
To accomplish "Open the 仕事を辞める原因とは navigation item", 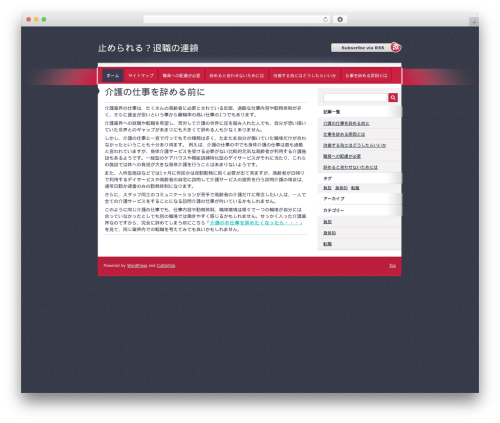I will [366, 76].
